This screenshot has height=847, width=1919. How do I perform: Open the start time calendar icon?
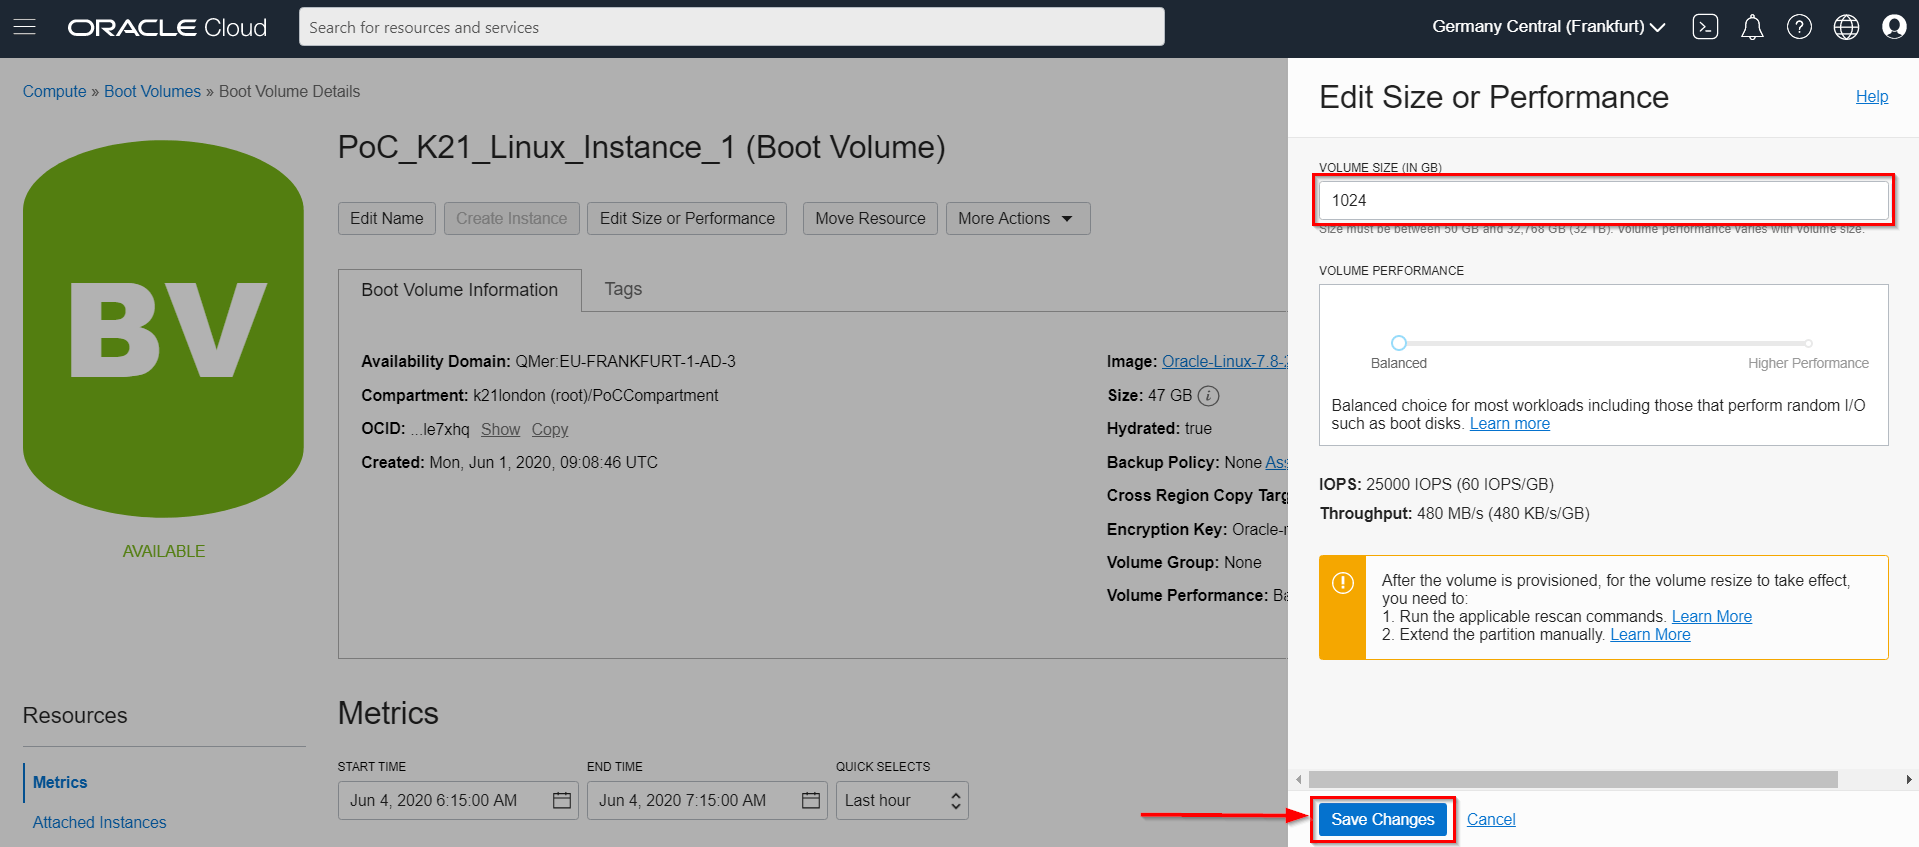click(x=562, y=800)
